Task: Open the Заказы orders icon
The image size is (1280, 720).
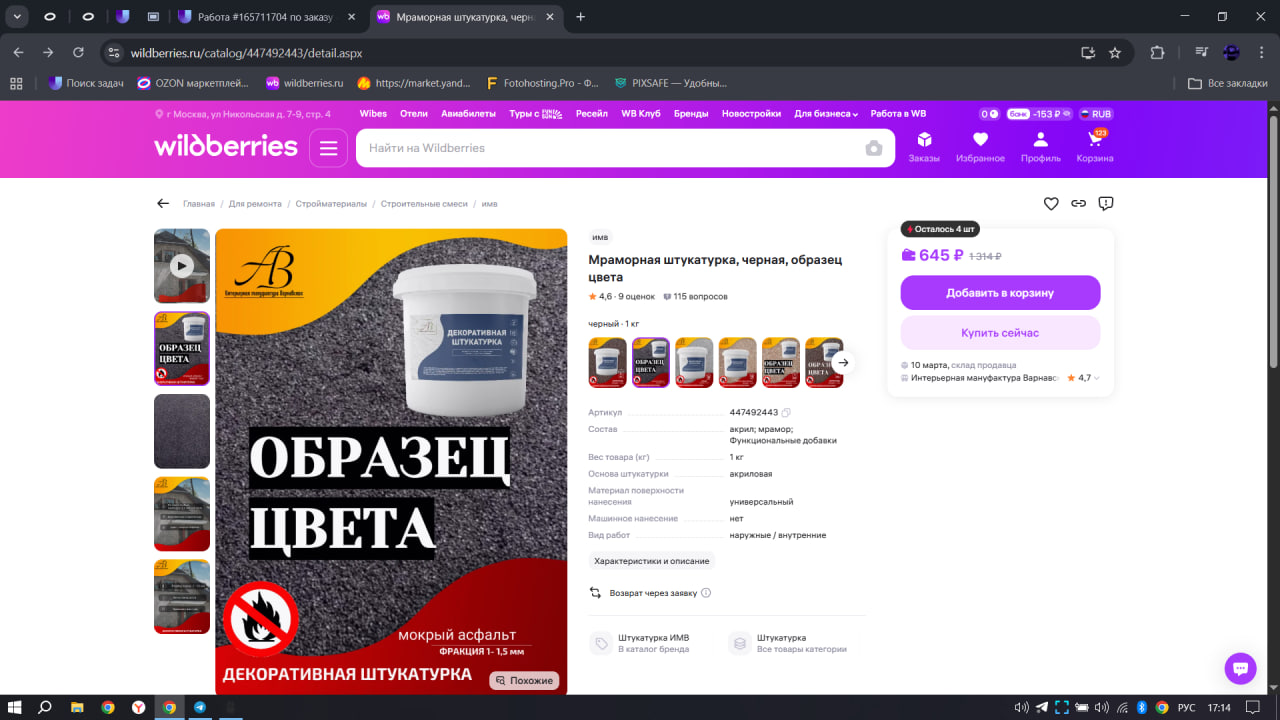Action: (x=924, y=147)
